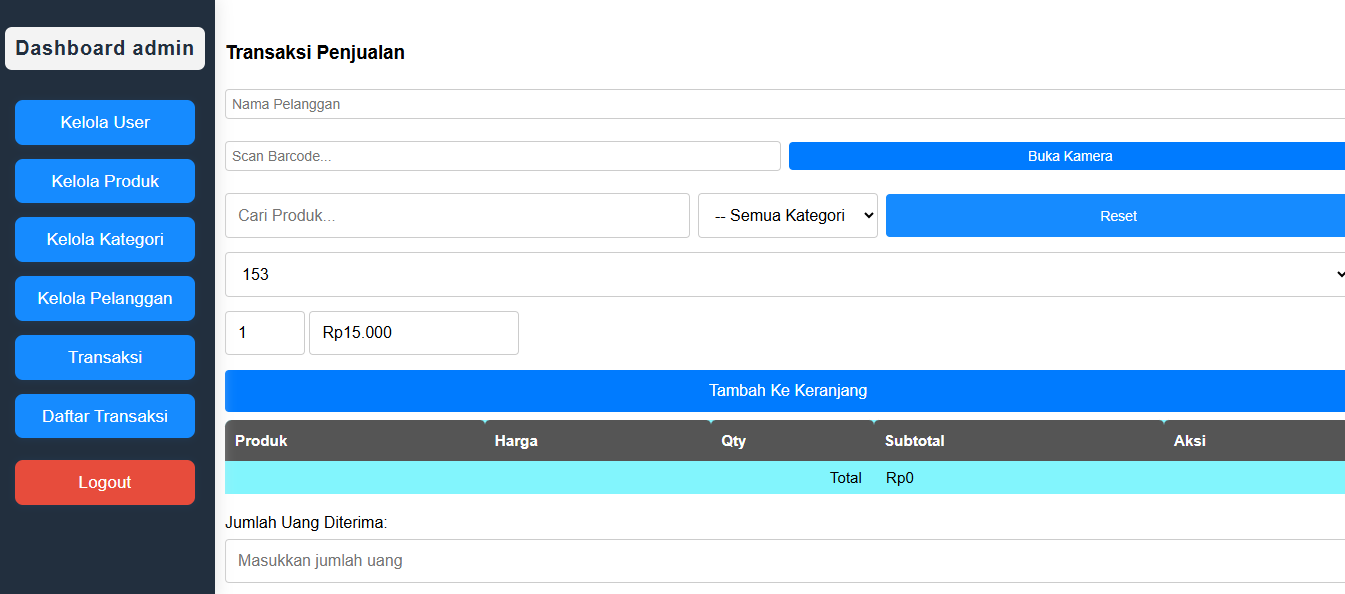This screenshot has height=594, width=1345.
Task: Click the Subtotal column header
Action: pyautogui.click(x=914, y=441)
